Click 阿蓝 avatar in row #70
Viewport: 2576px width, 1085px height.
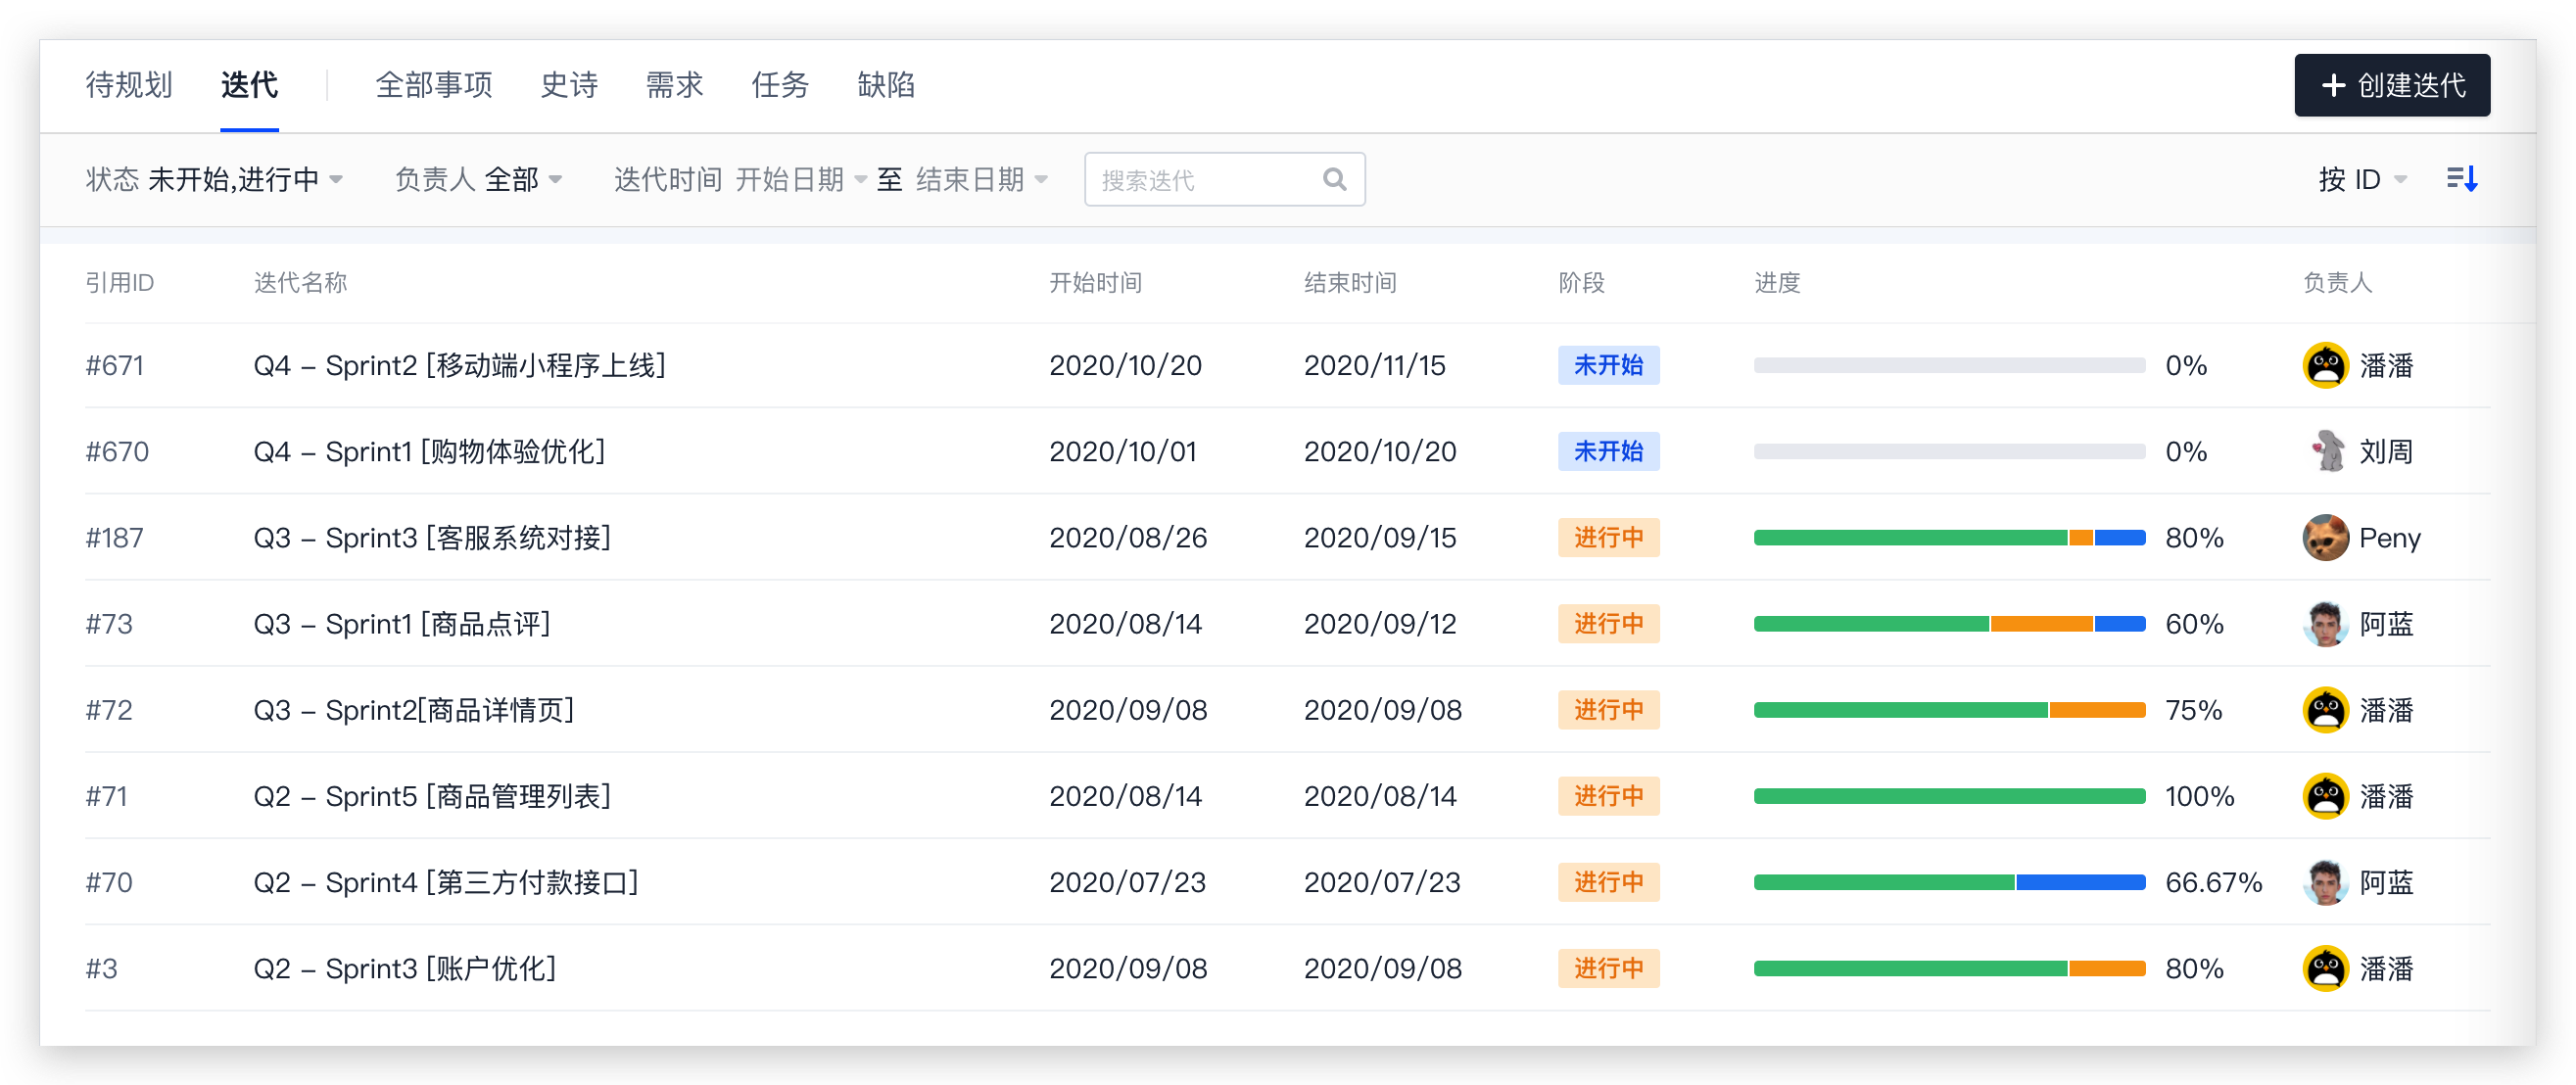(2325, 882)
